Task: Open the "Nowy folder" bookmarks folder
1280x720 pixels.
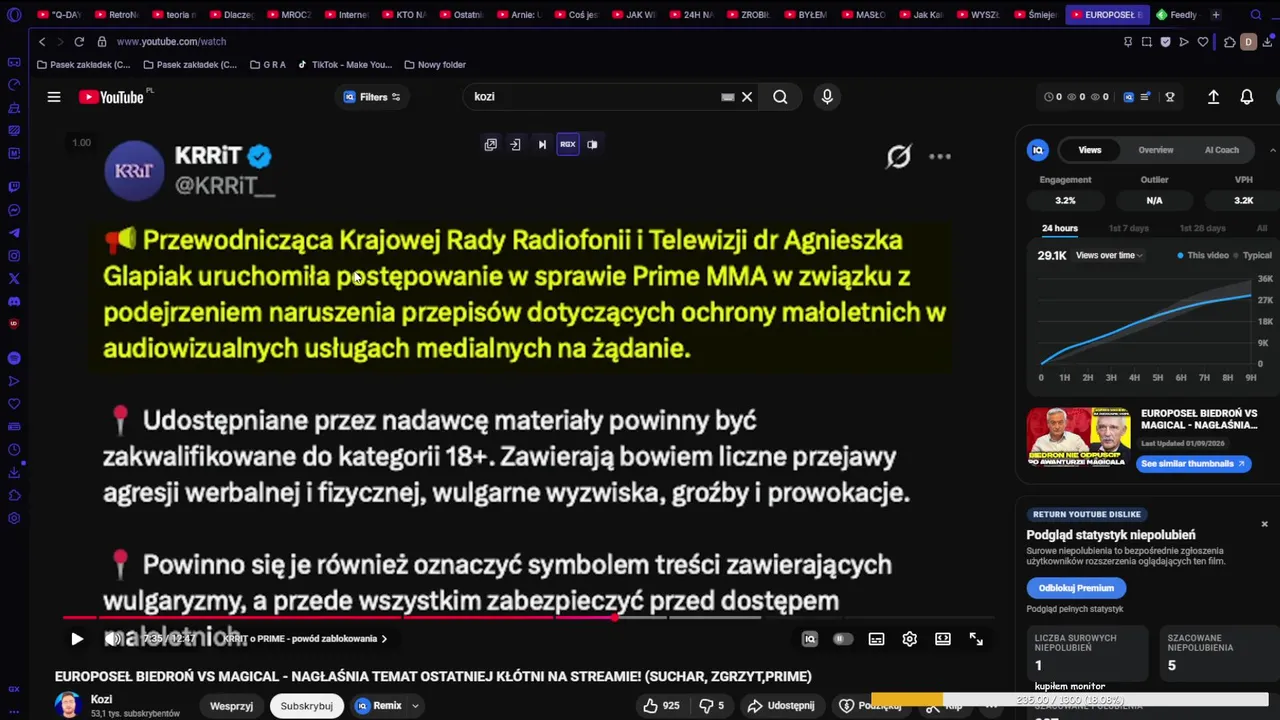Action: tap(435, 65)
